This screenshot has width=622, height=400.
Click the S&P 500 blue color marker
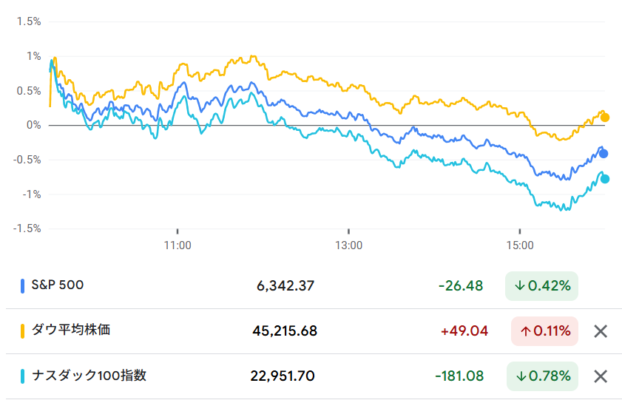(23, 286)
